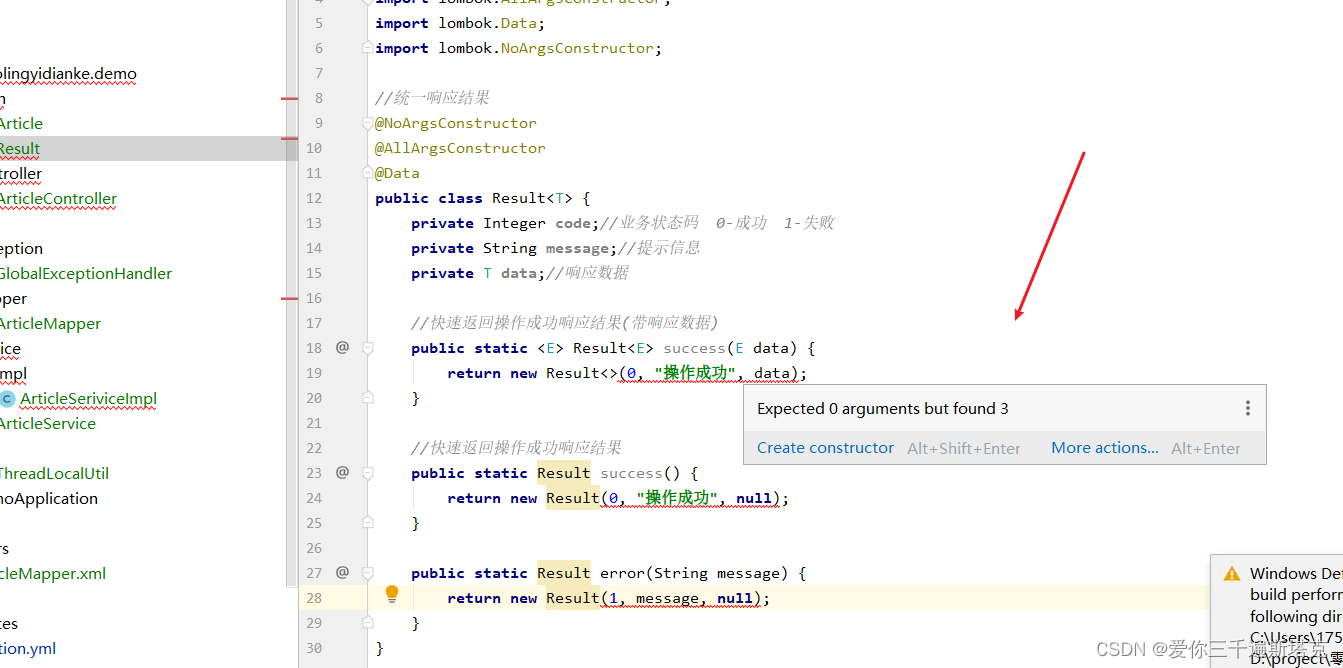Click the red error stripe marker in the sidebar
The height and width of the screenshot is (668, 1343).
pos(290,99)
